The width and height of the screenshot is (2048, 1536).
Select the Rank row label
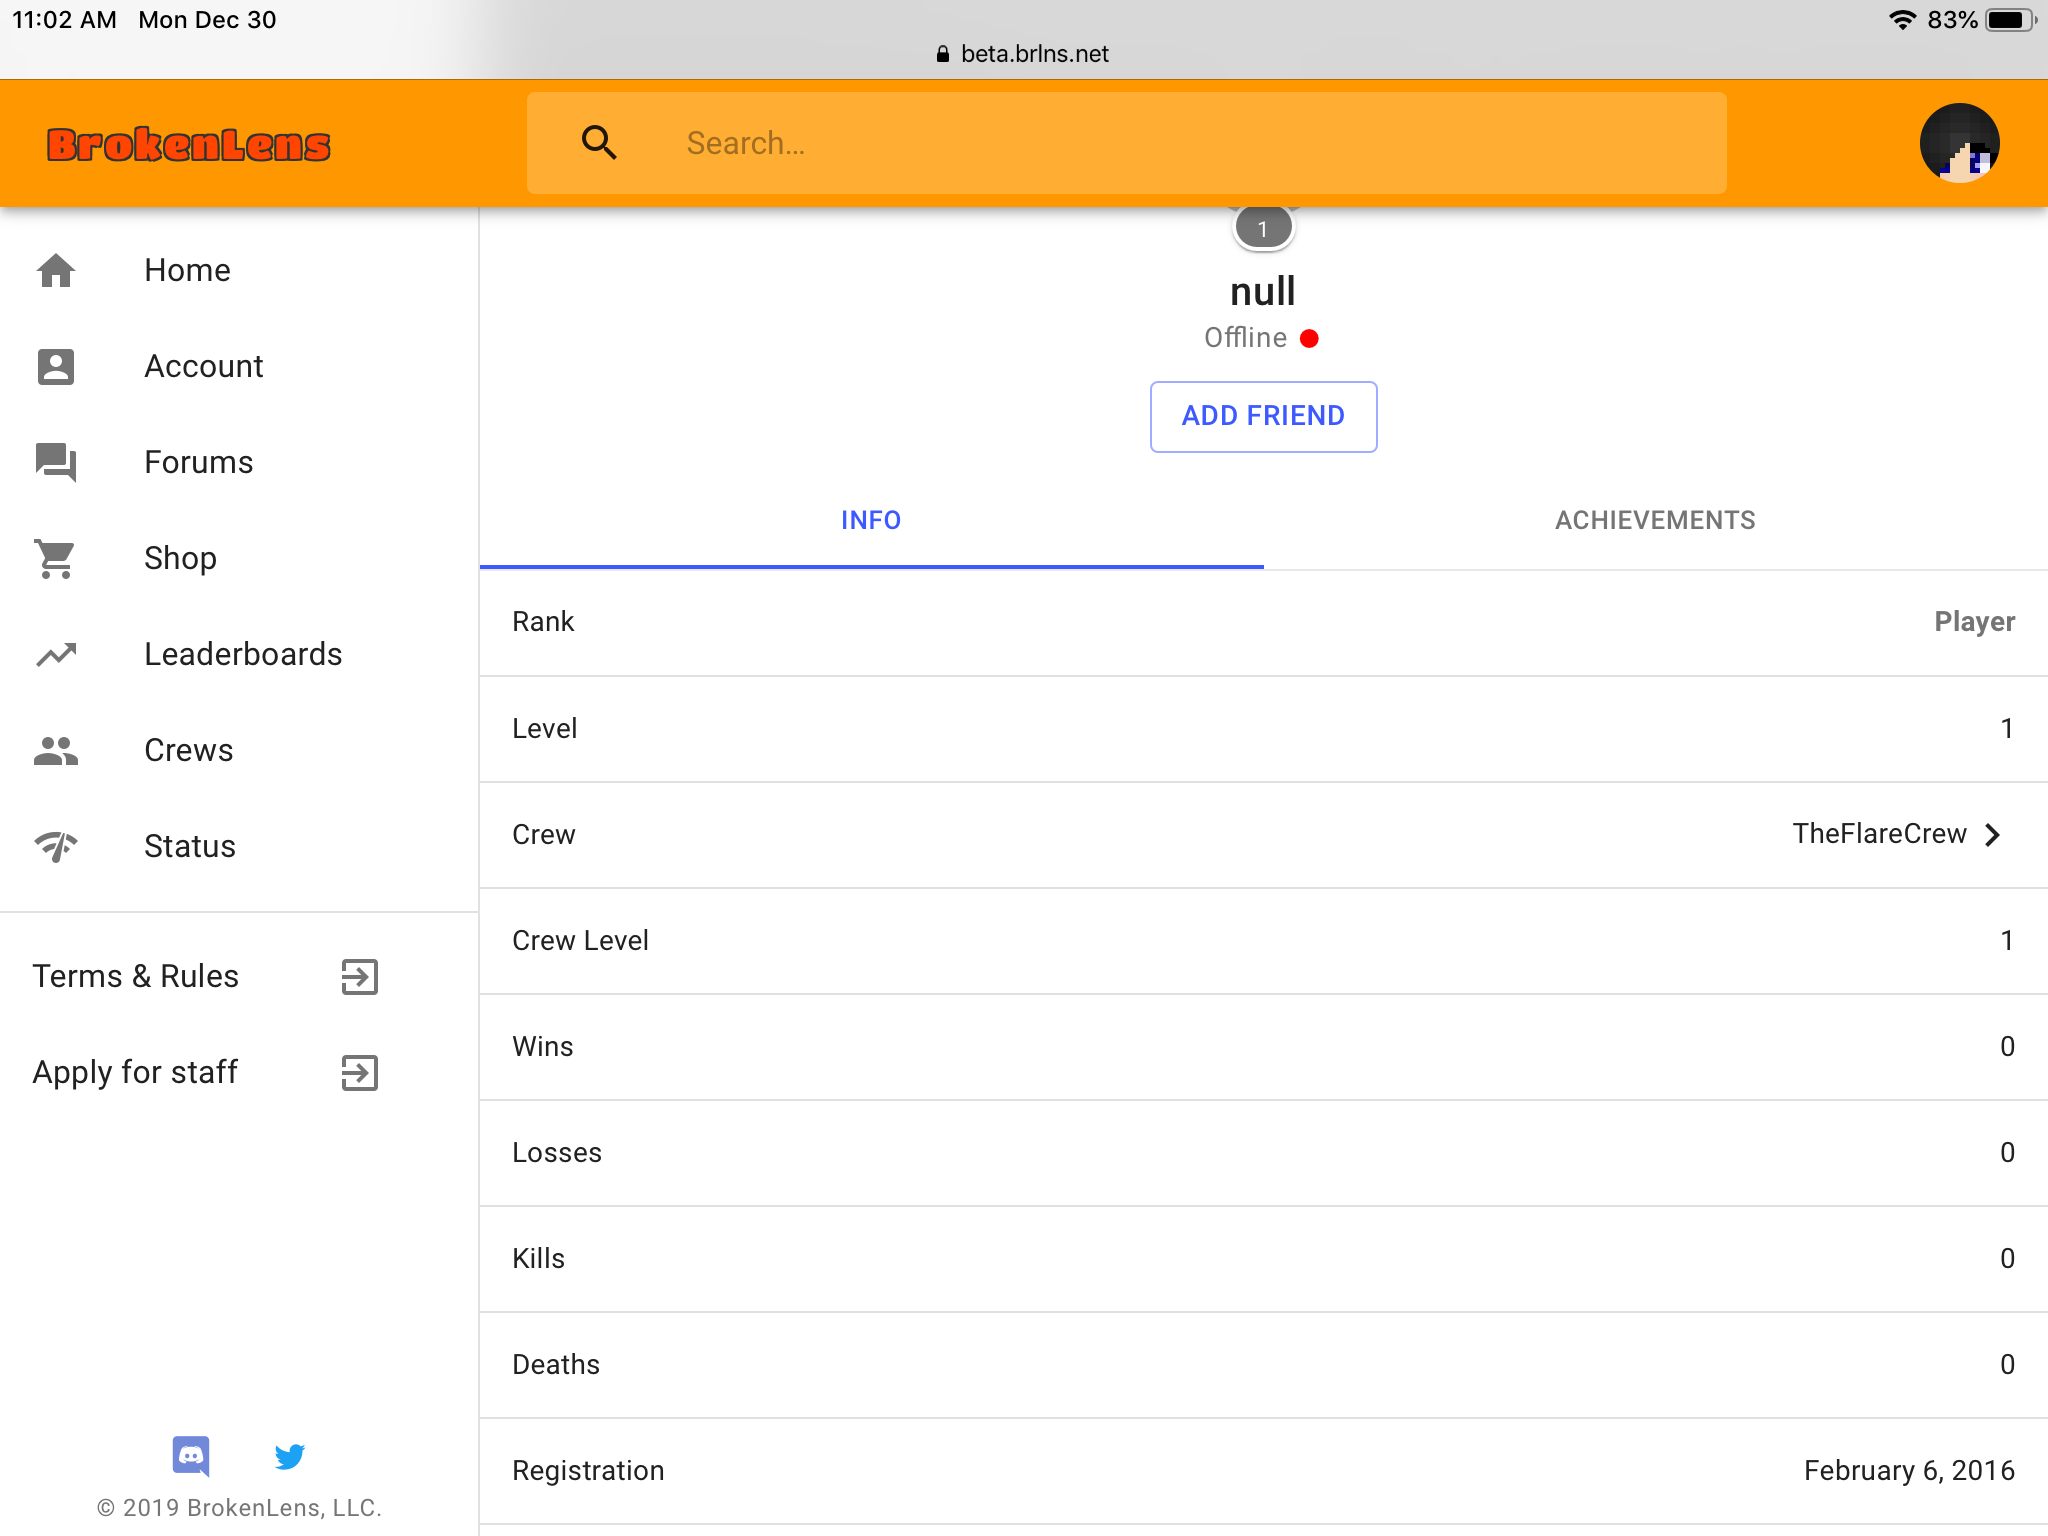[543, 622]
